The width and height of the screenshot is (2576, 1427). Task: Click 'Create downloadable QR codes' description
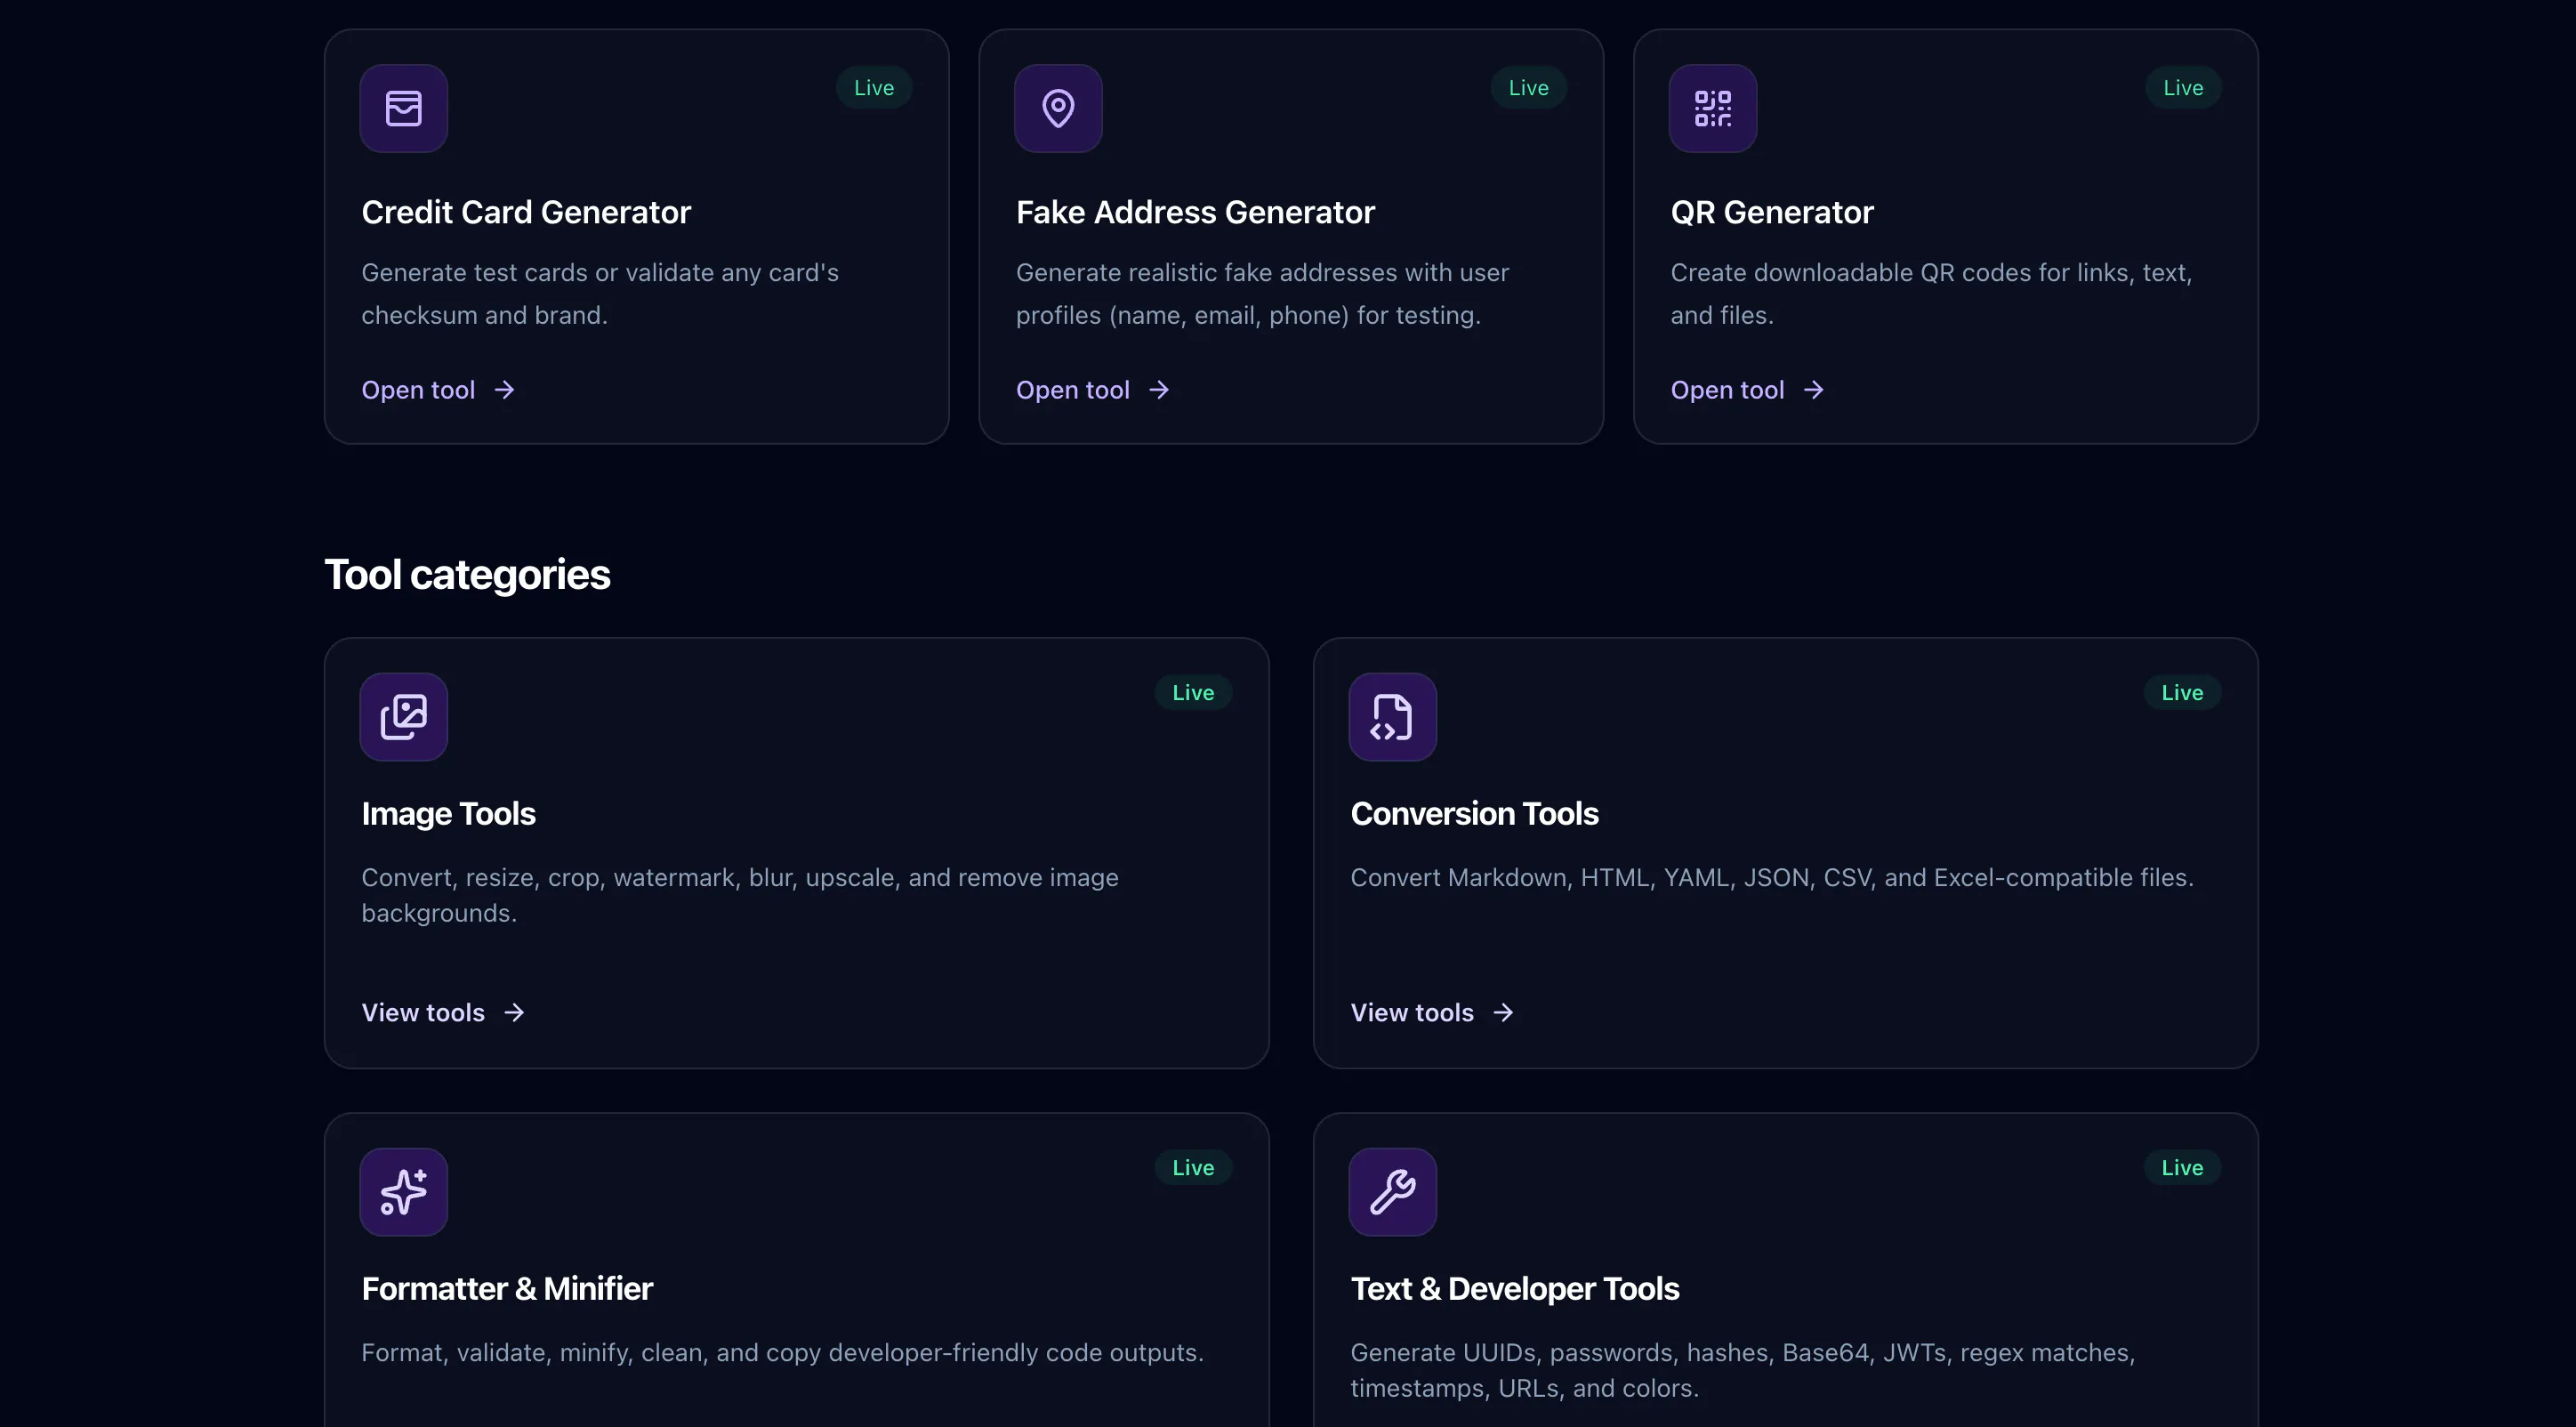[x=1931, y=294]
